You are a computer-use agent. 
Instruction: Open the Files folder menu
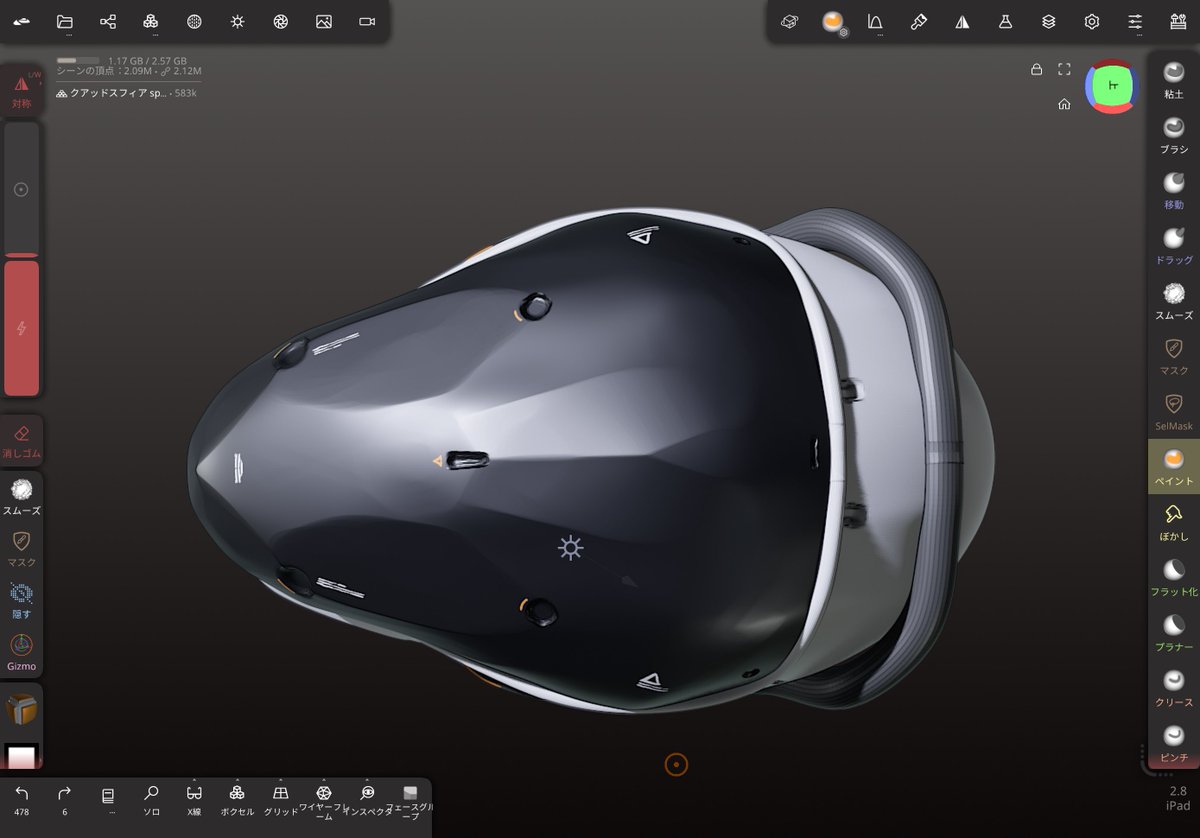(65, 21)
